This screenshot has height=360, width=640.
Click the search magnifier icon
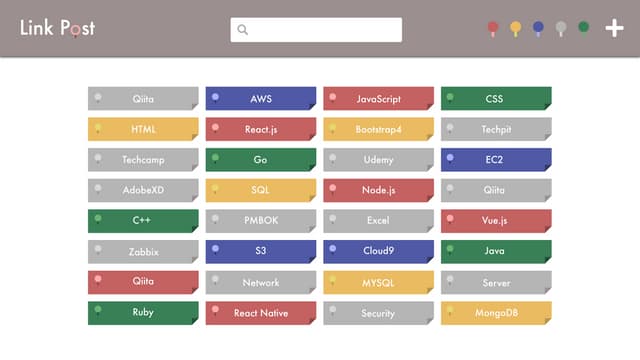(242, 30)
